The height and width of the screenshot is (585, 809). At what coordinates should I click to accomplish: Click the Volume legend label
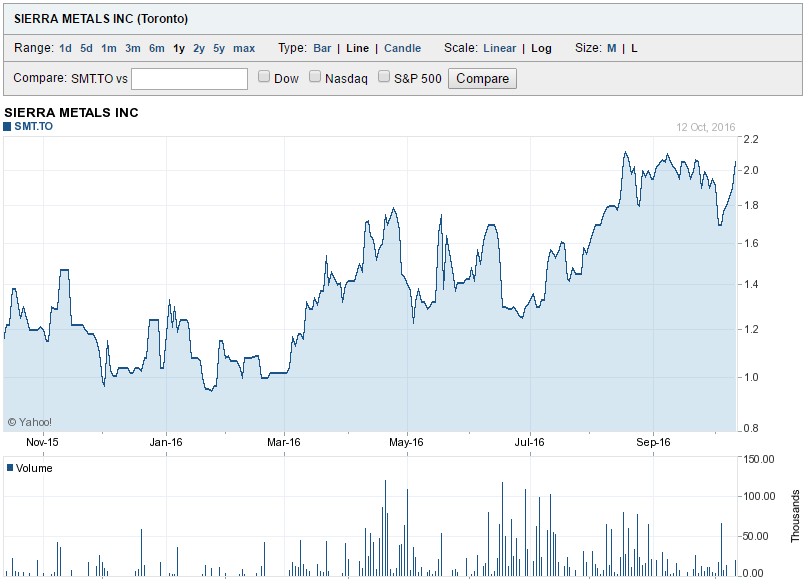coord(34,468)
